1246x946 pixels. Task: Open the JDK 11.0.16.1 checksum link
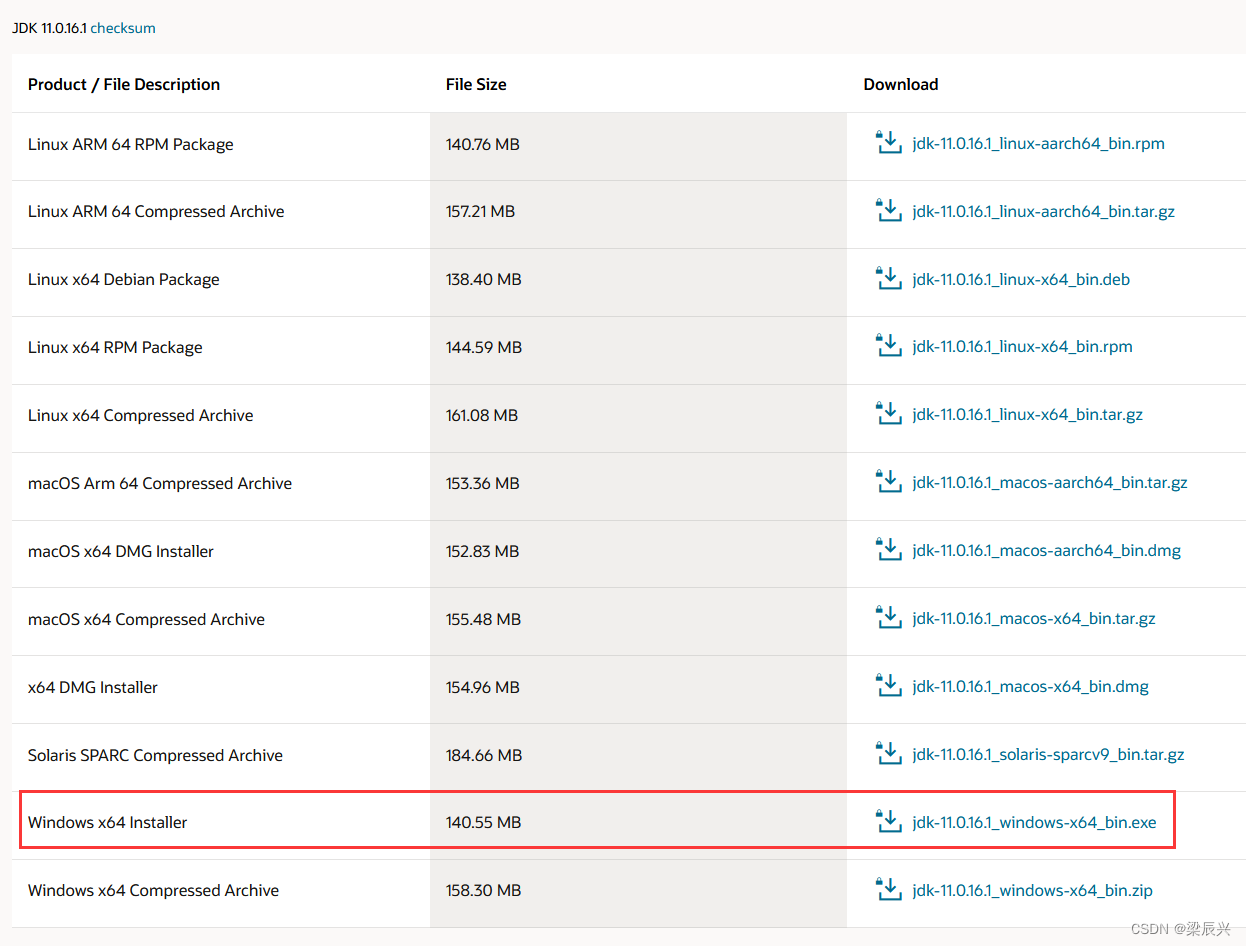(x=123, y=28)
